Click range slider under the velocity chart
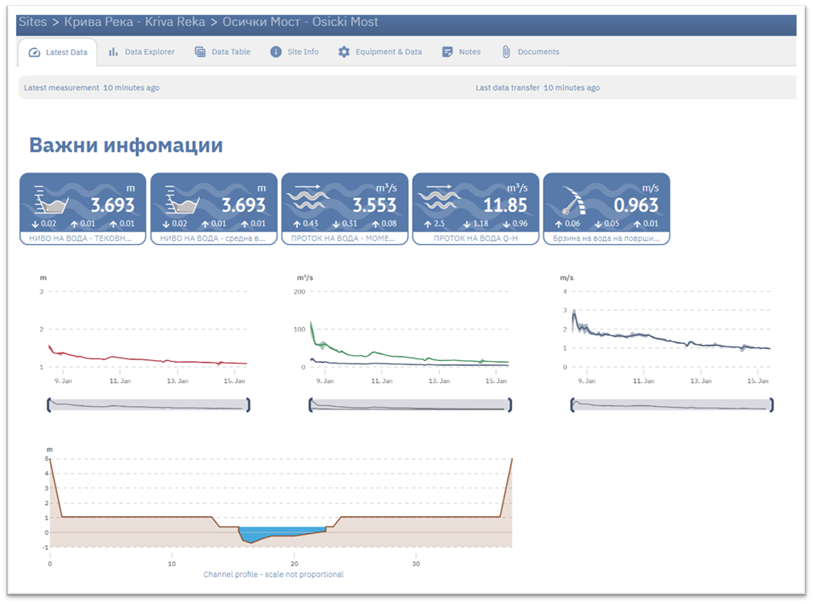The image size is (813, 604). [x=671, y=404]
